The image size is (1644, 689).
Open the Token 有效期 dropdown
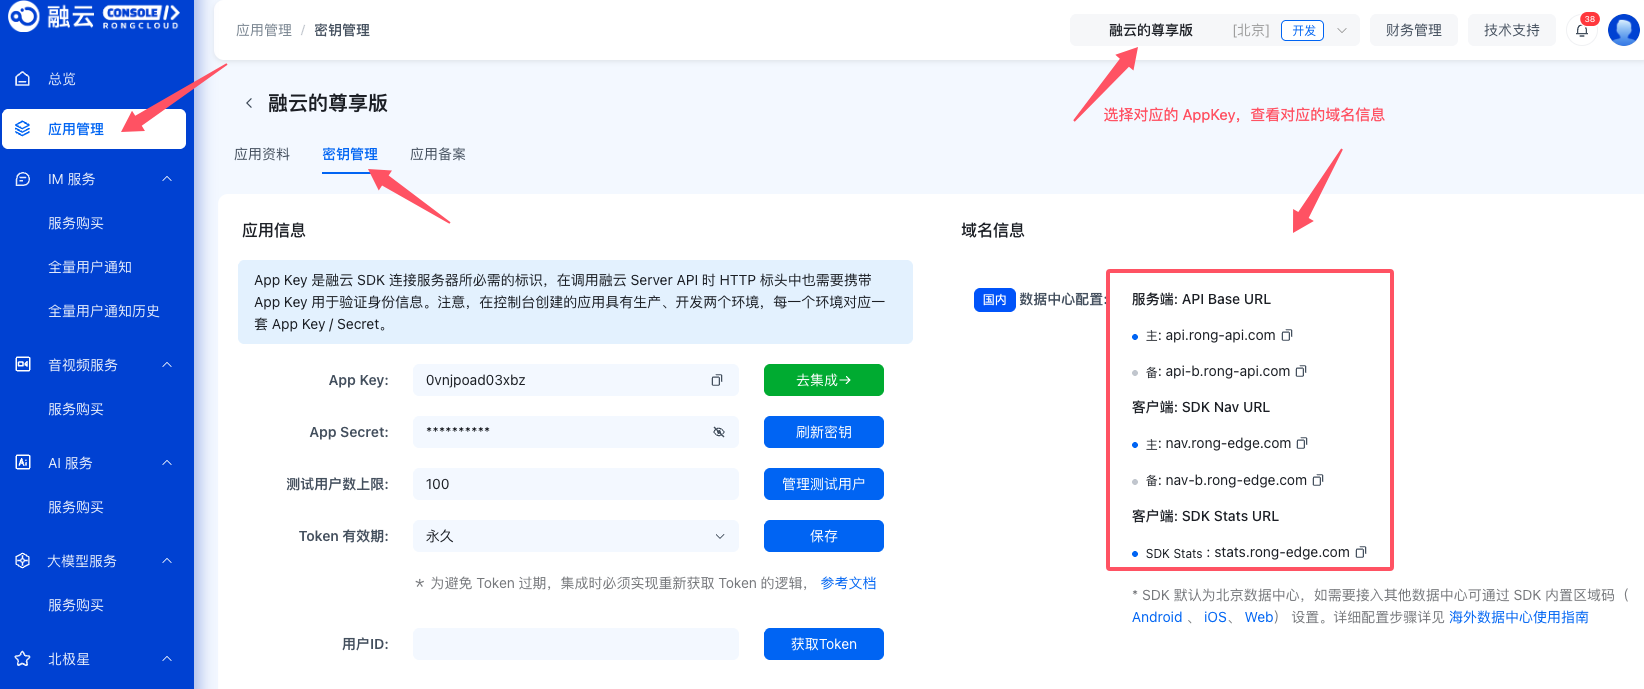pos(576,536)
